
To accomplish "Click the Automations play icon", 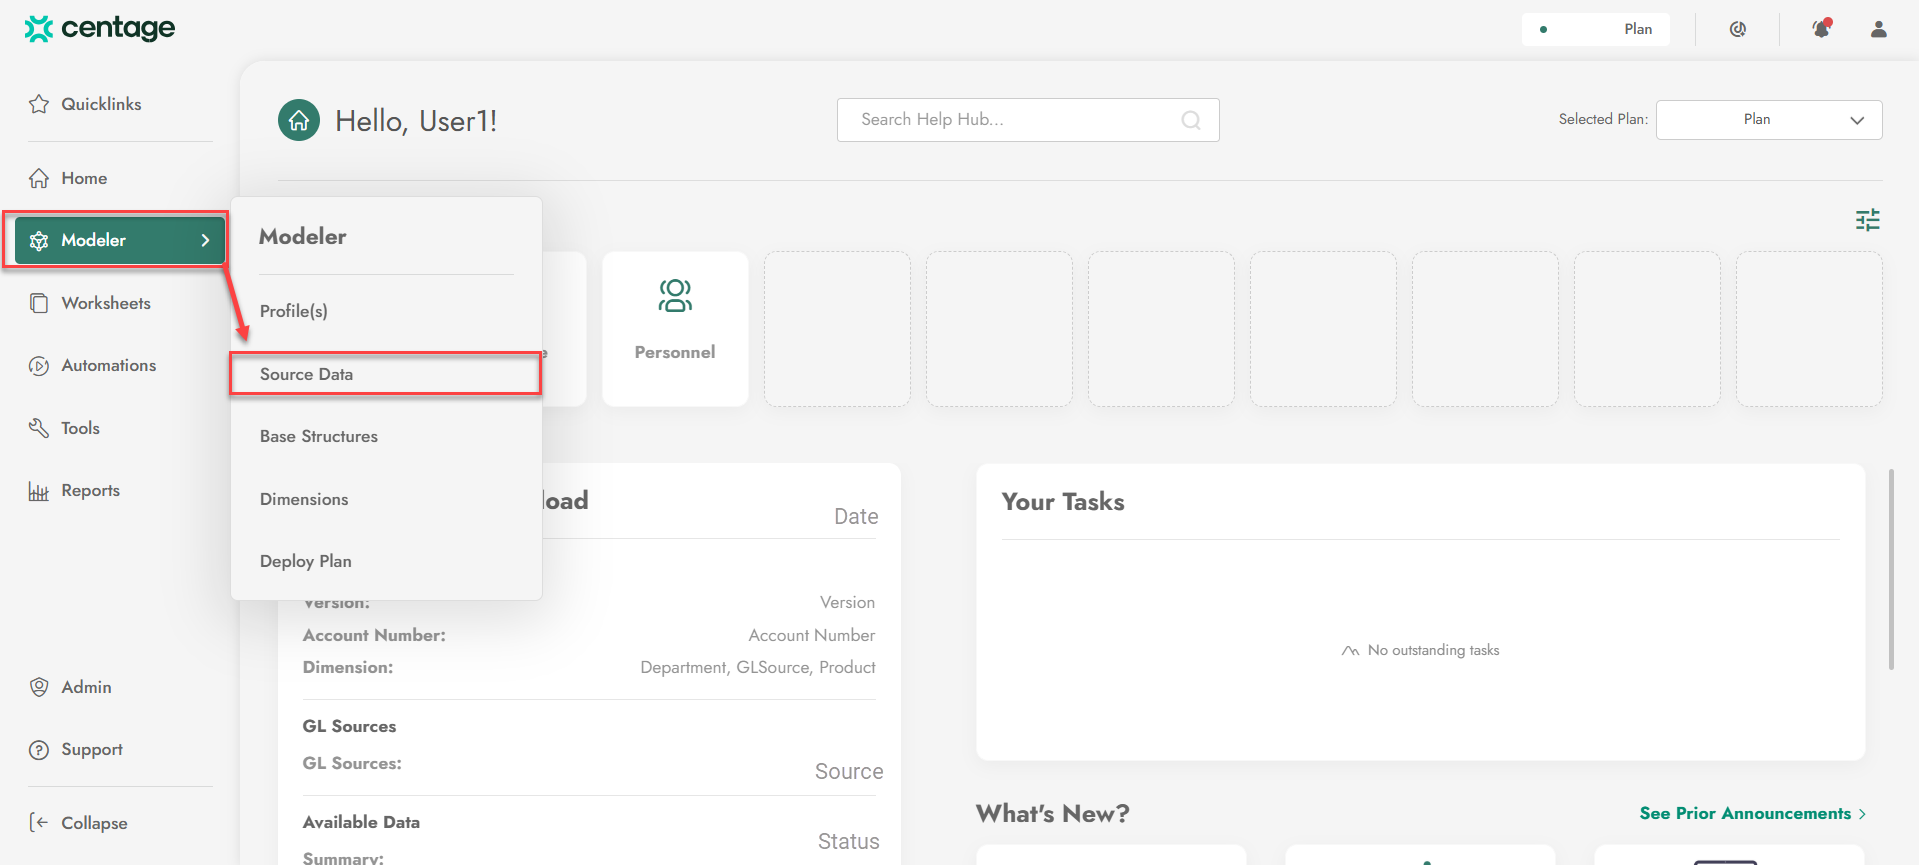I will click(x=39, y=365).
